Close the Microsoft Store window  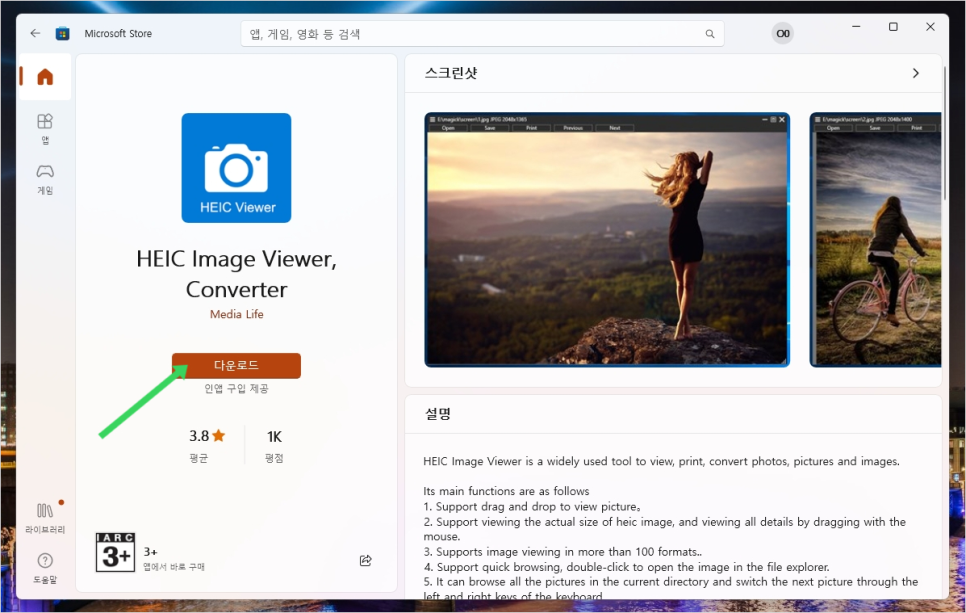930,27
